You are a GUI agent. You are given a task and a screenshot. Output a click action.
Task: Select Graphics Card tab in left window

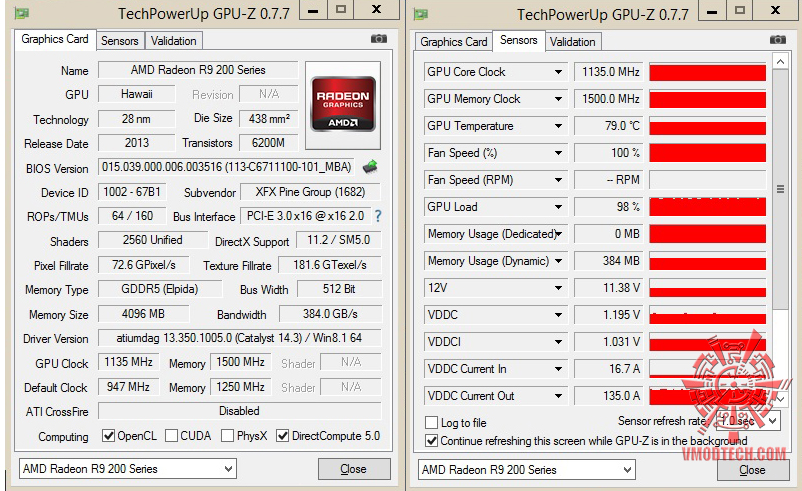pos(55,39)
